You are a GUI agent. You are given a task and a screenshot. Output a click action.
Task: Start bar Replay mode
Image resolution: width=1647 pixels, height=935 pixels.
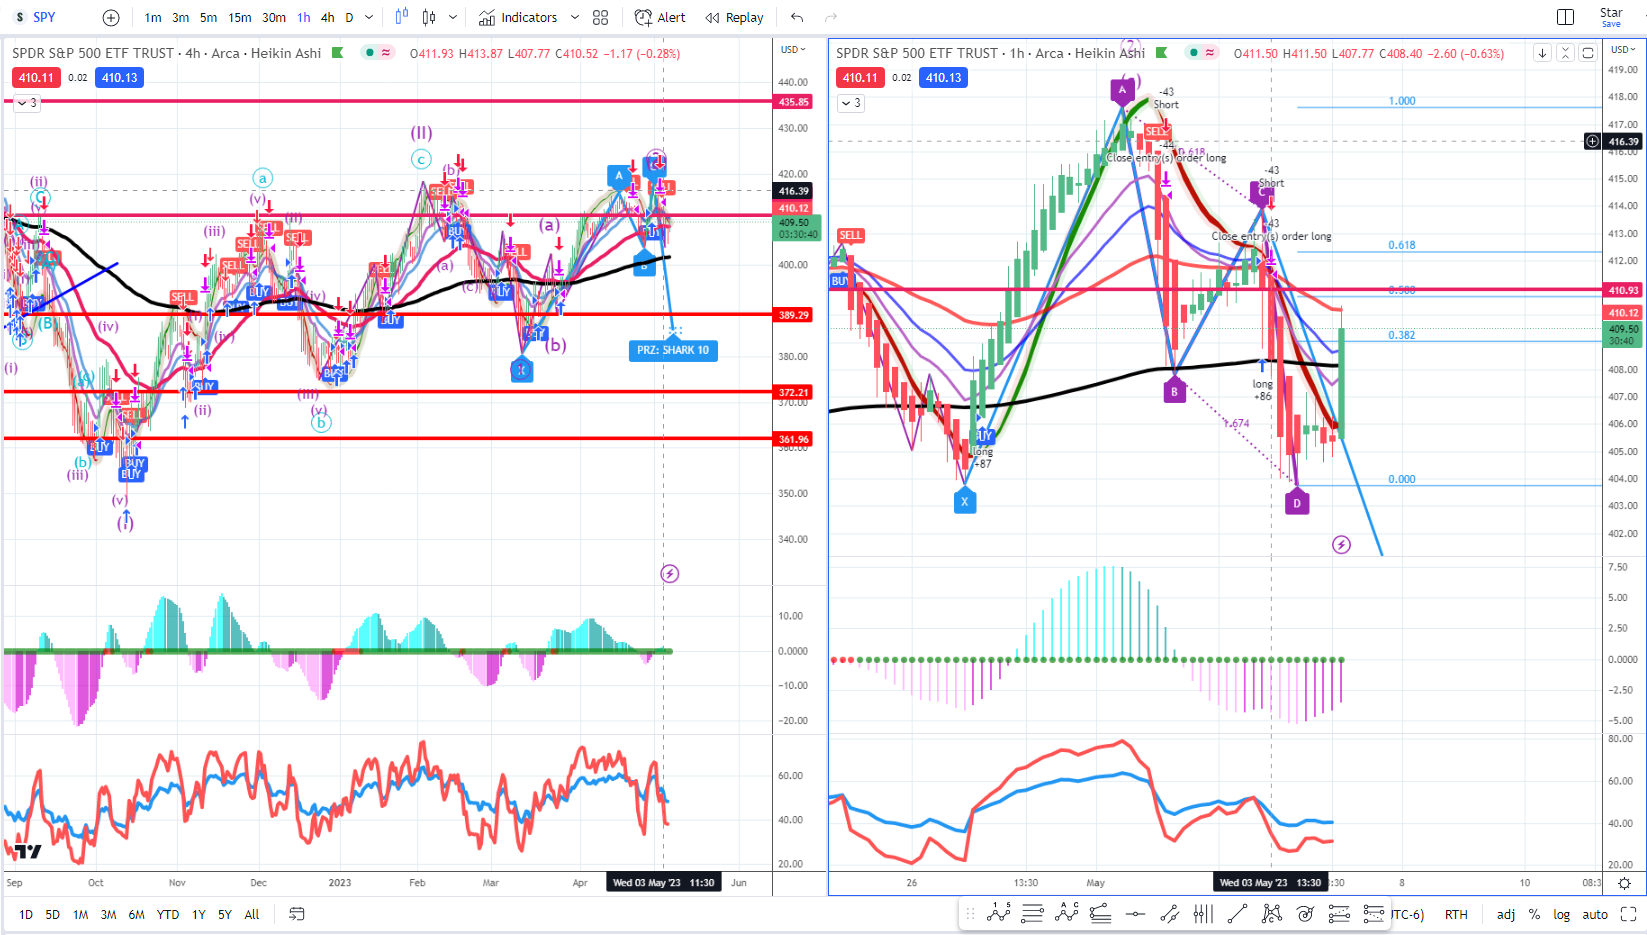coord(734,17)
